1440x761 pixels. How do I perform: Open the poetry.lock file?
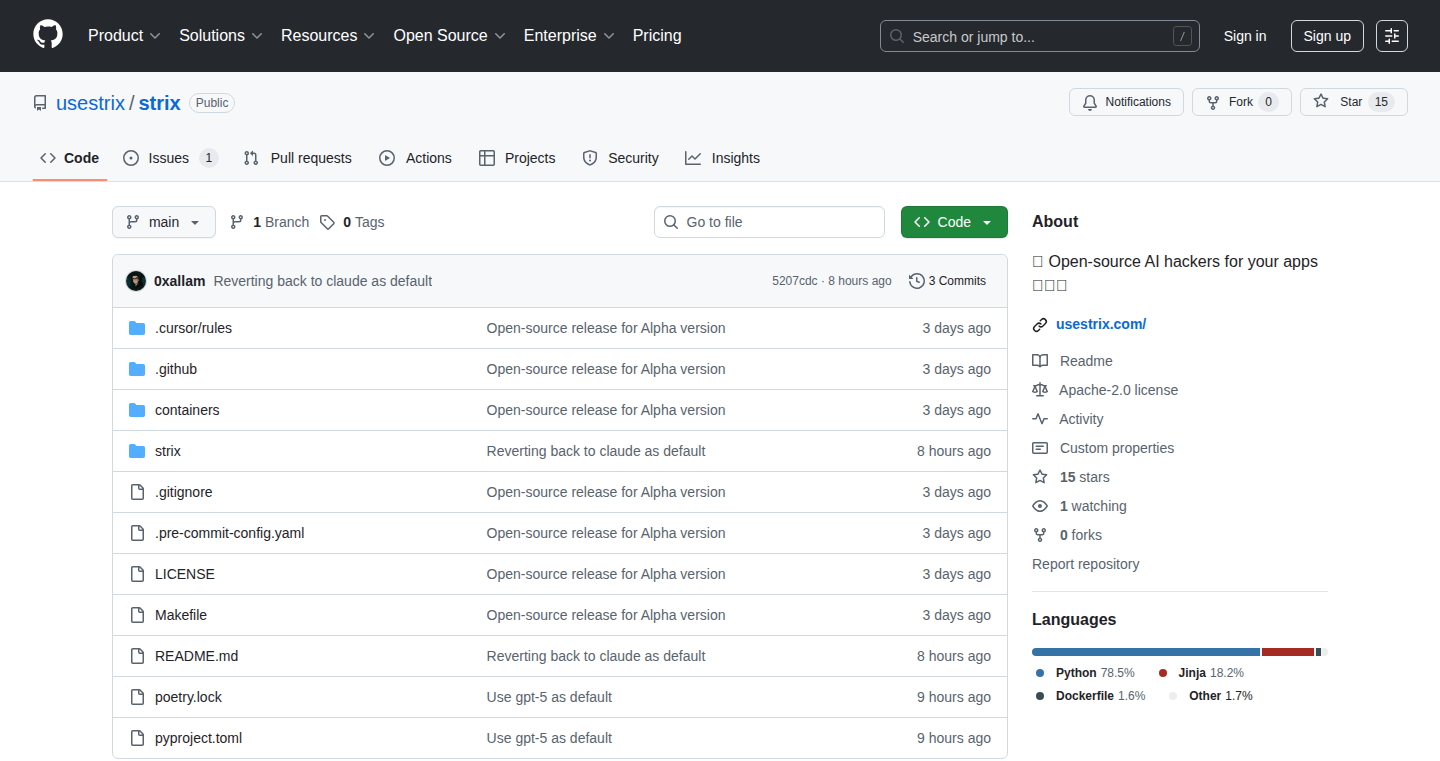pyautogui.click(x=189, y=697)
